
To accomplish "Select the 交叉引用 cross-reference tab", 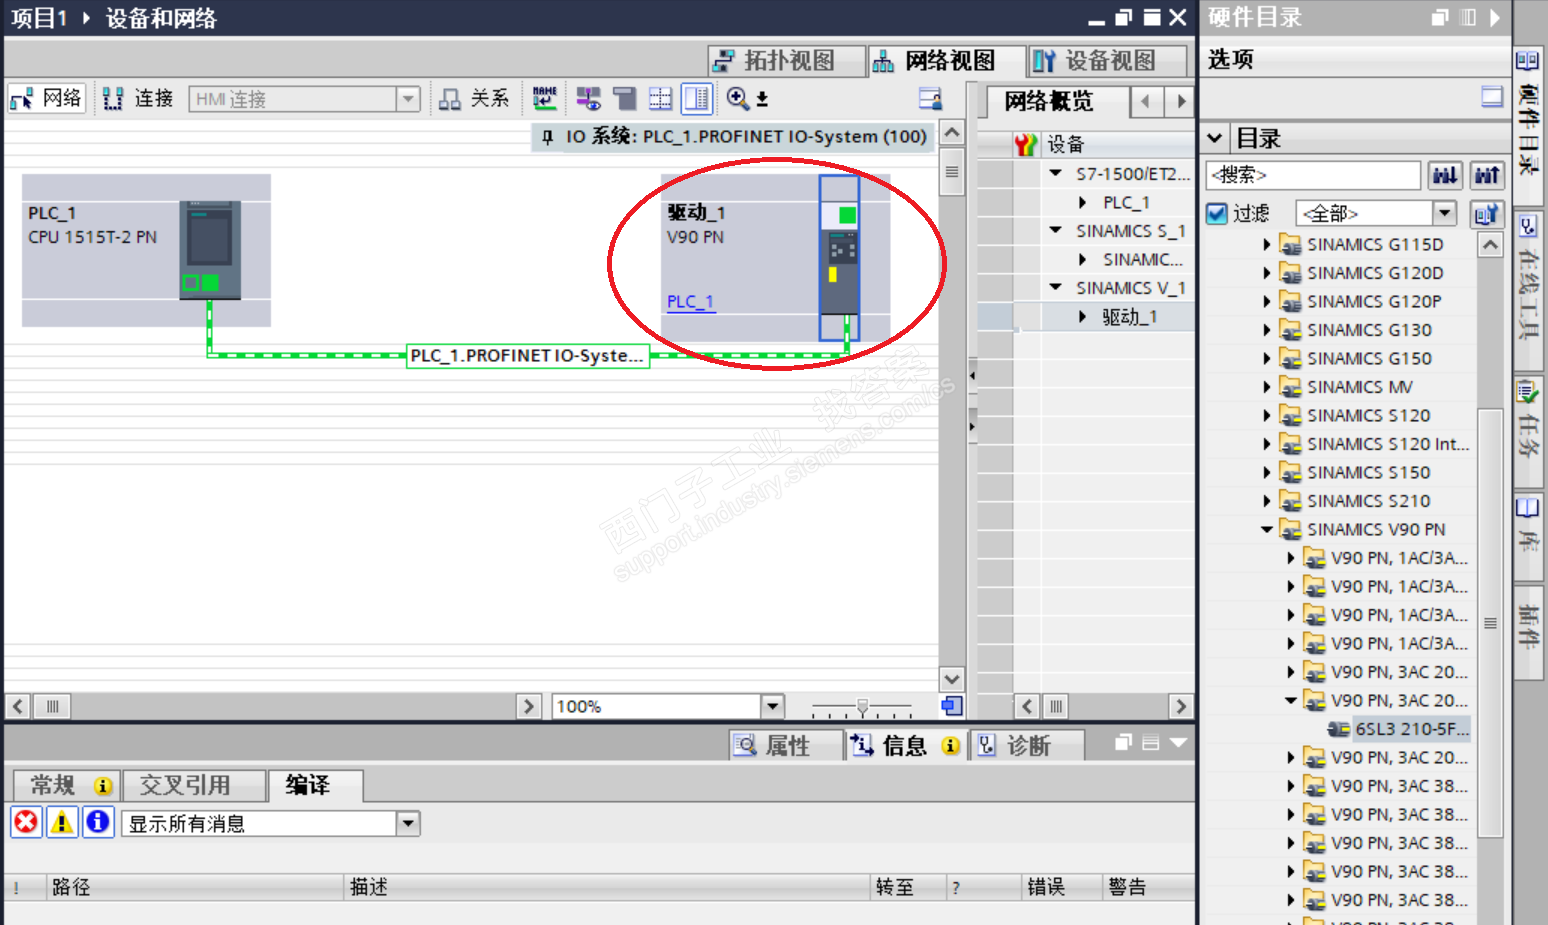I will (x=193, y=786).
